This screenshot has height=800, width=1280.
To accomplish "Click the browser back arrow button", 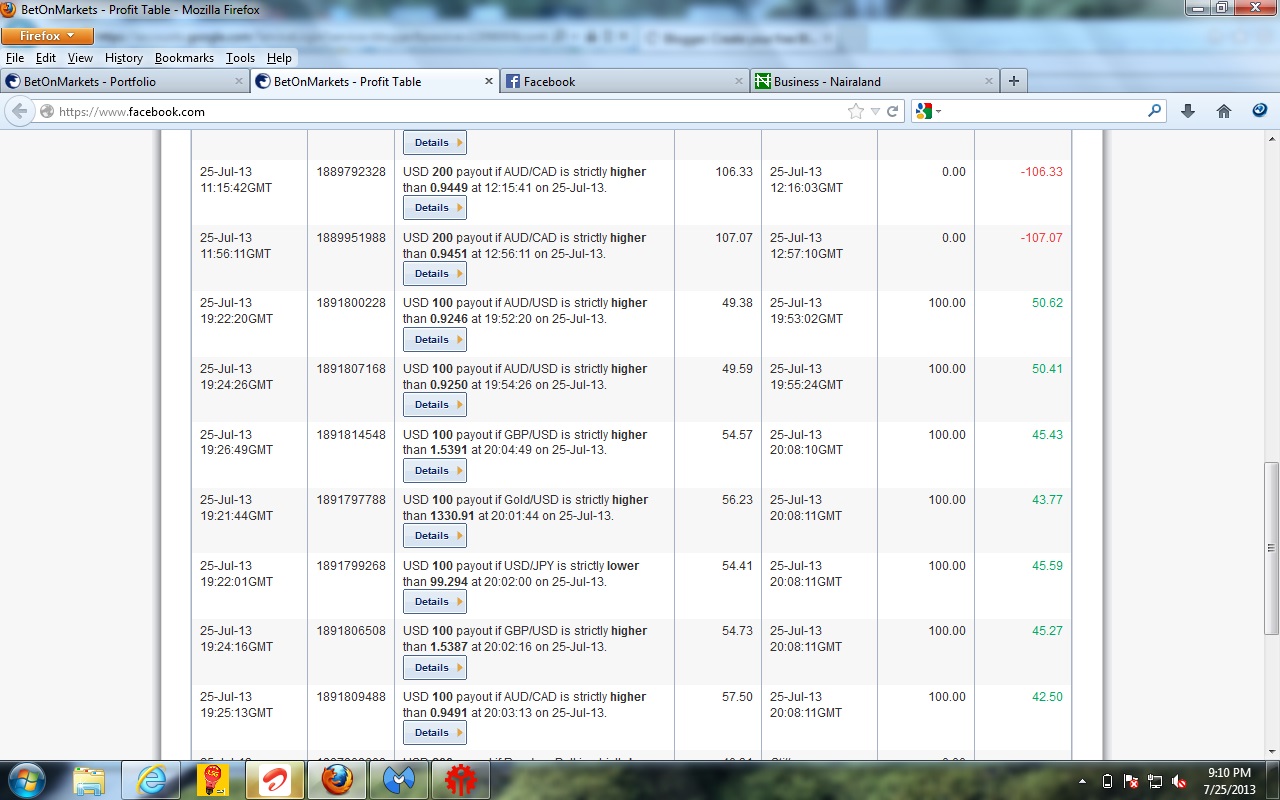I will pos(19,112).
